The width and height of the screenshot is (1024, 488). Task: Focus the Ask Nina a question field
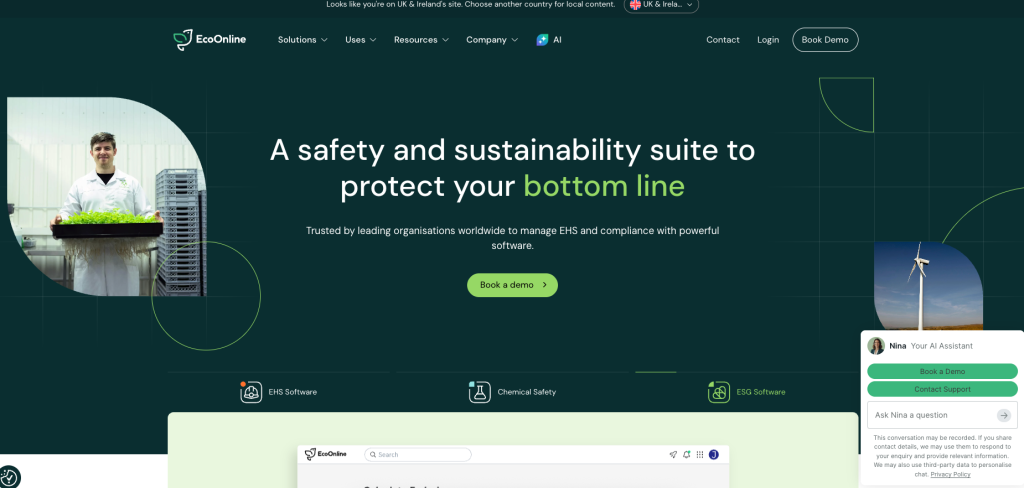pos(942,415)
